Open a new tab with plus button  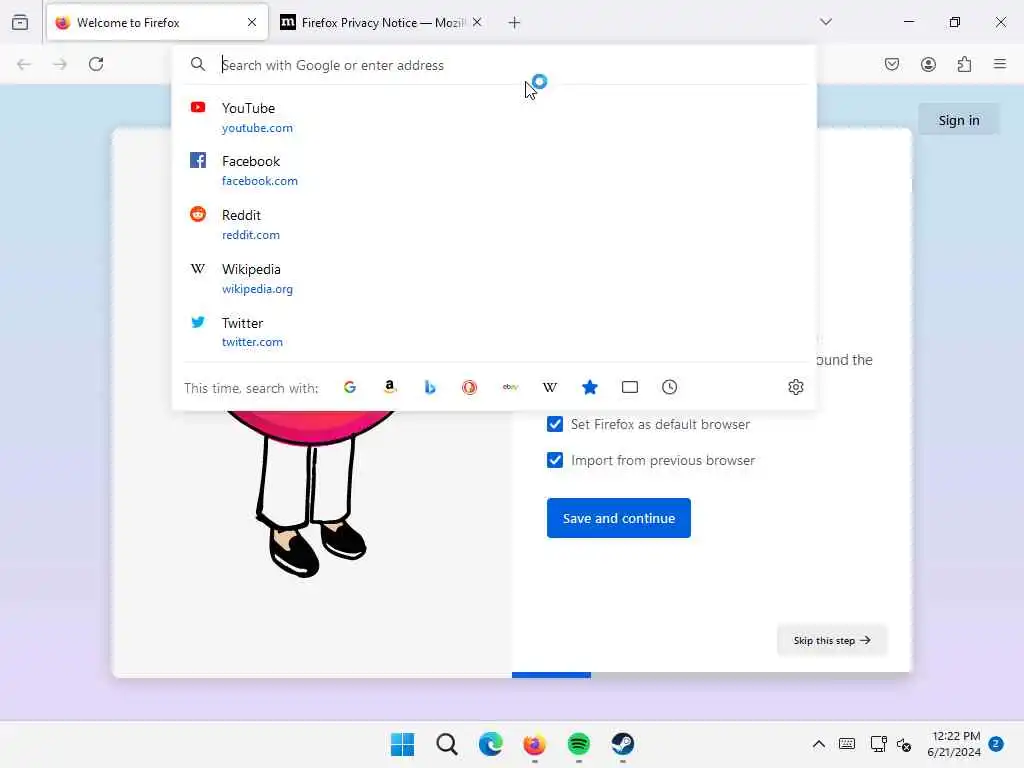515,23
